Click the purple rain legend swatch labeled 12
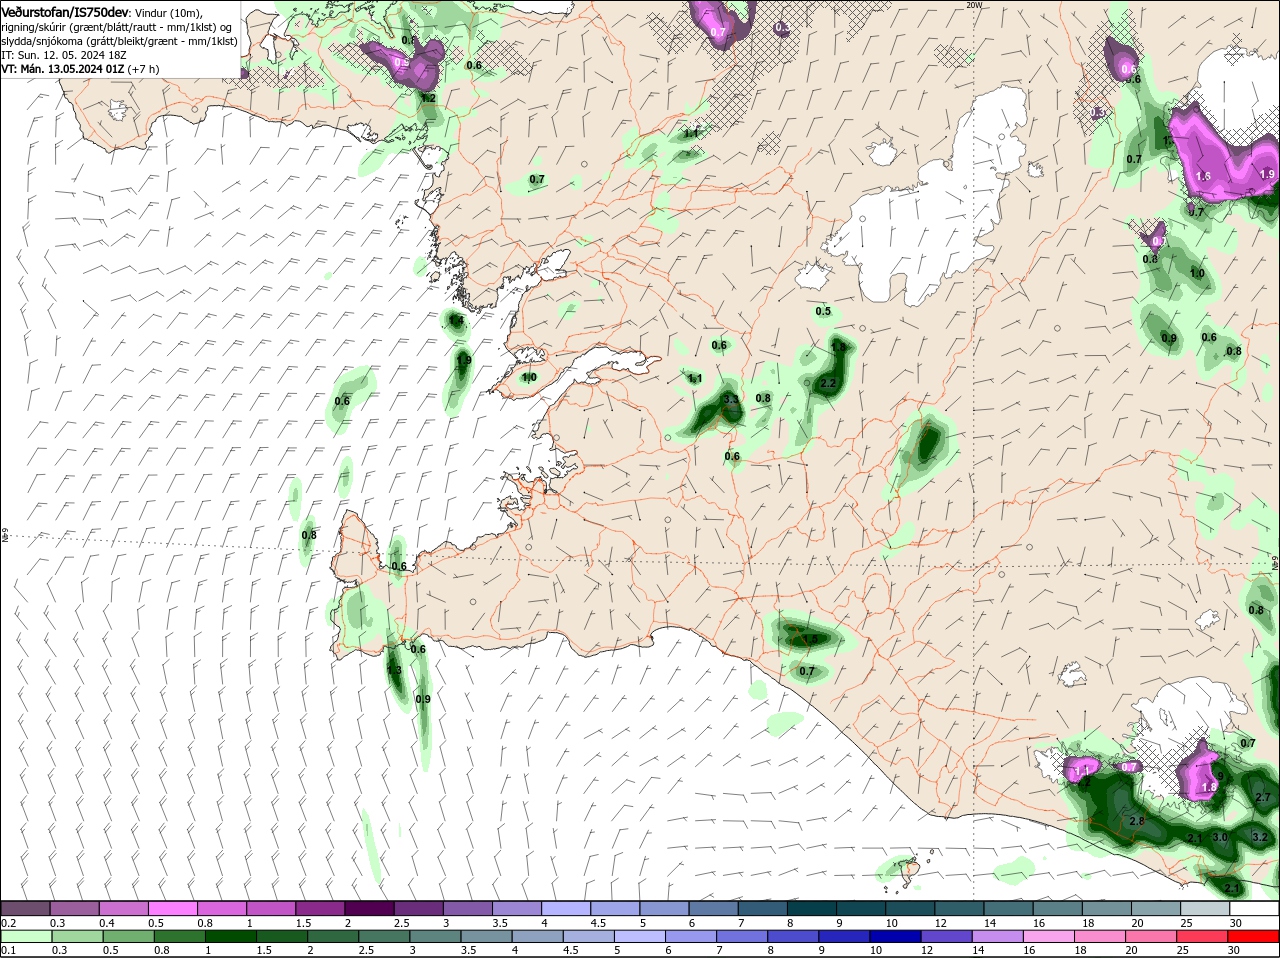This screenshot has width=1280, height=958. [x=948, y=936]
